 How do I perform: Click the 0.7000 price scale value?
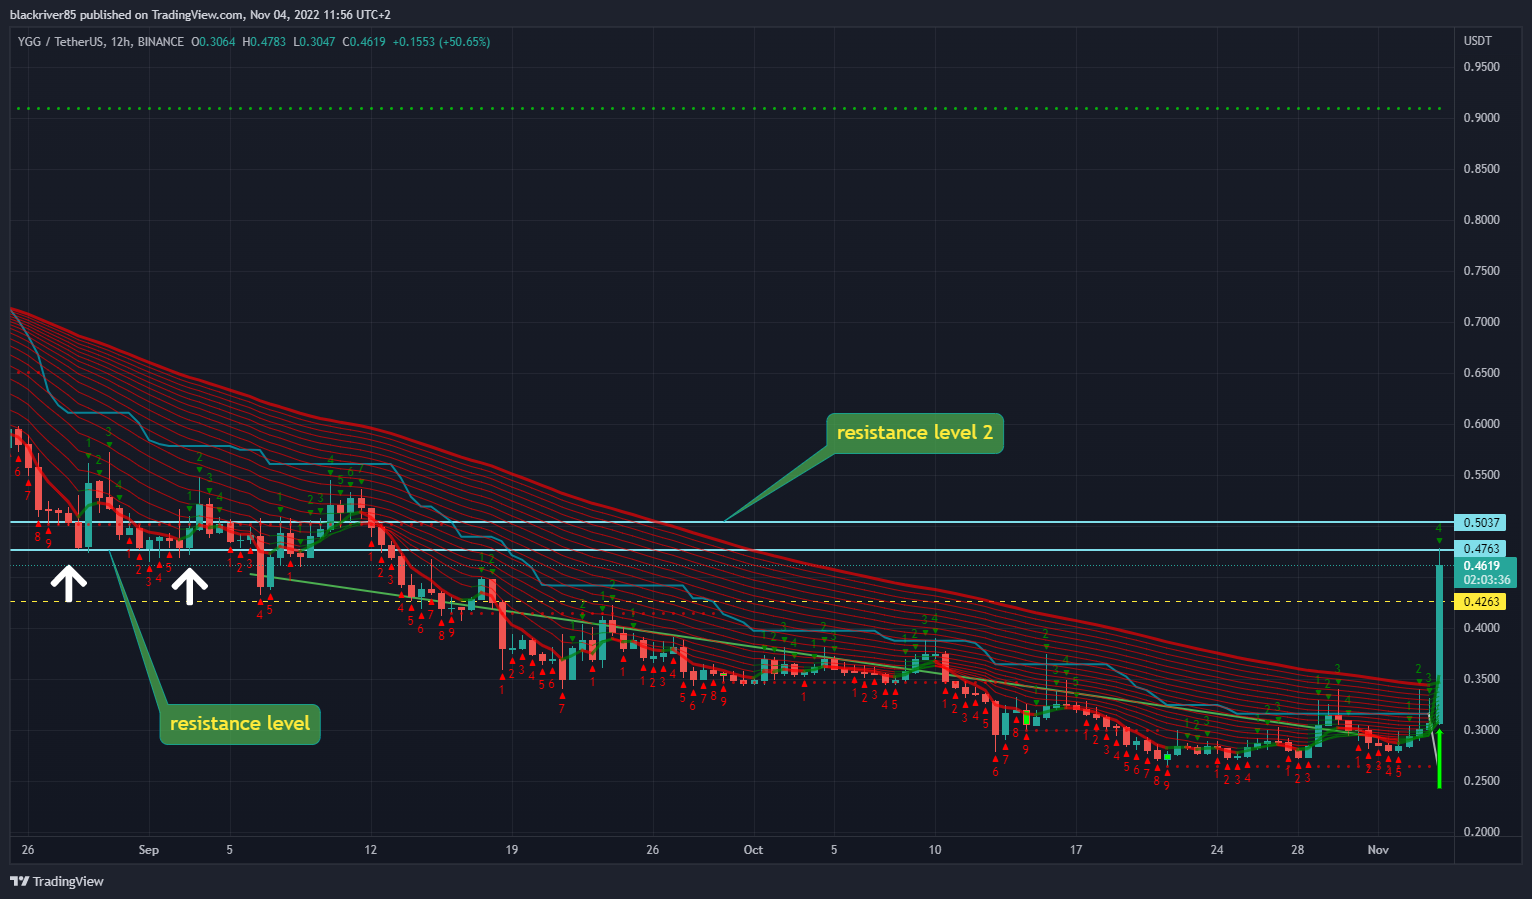pos(1481,322)
